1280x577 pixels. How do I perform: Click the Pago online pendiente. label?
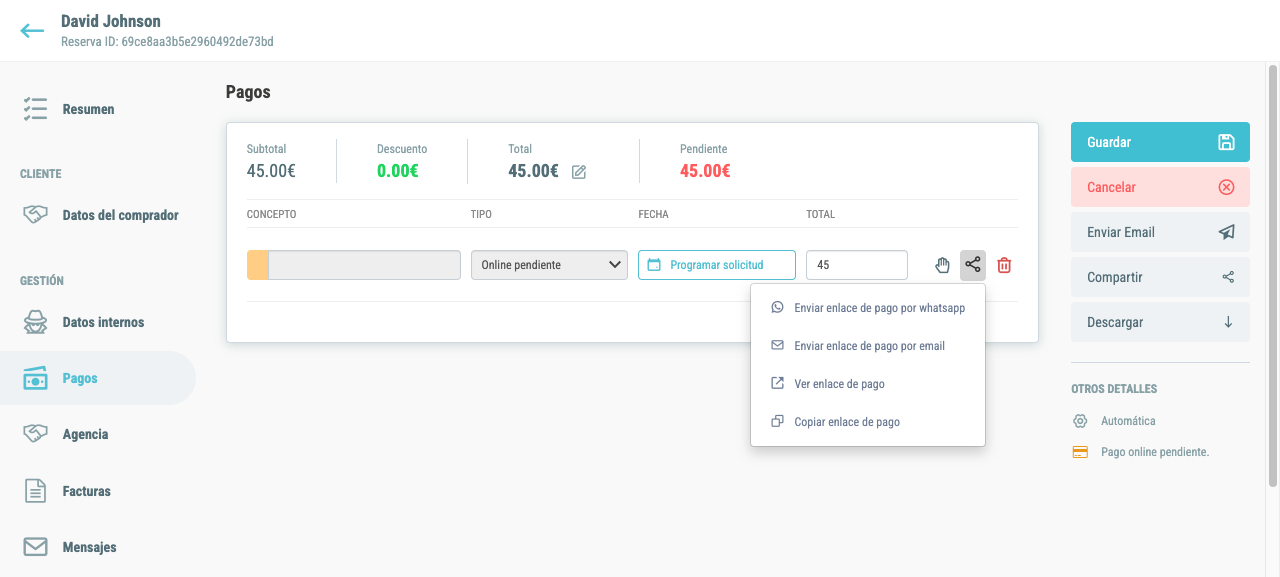click(1155, 452)
